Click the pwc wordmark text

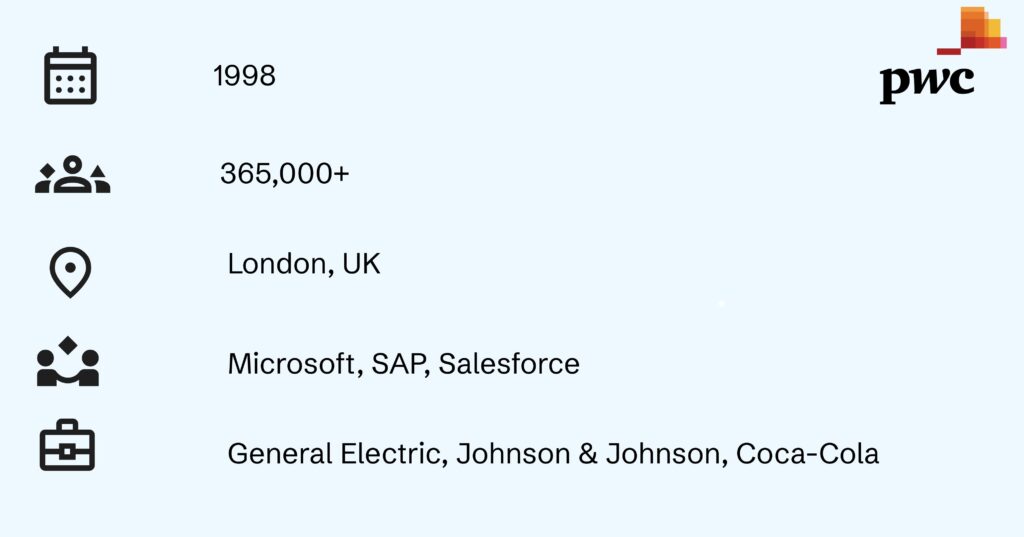[927, 84]
